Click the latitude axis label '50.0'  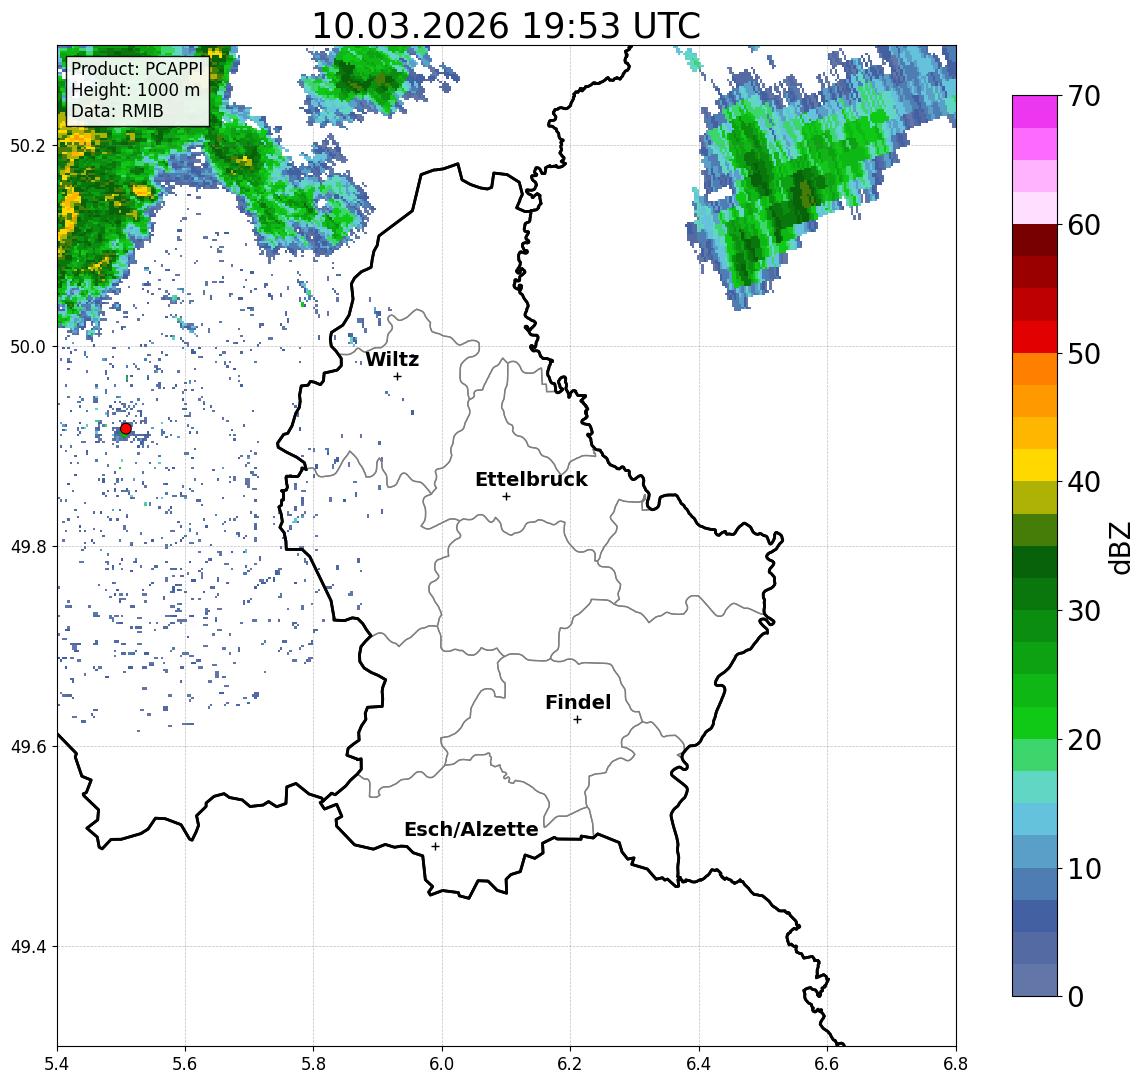28,346
